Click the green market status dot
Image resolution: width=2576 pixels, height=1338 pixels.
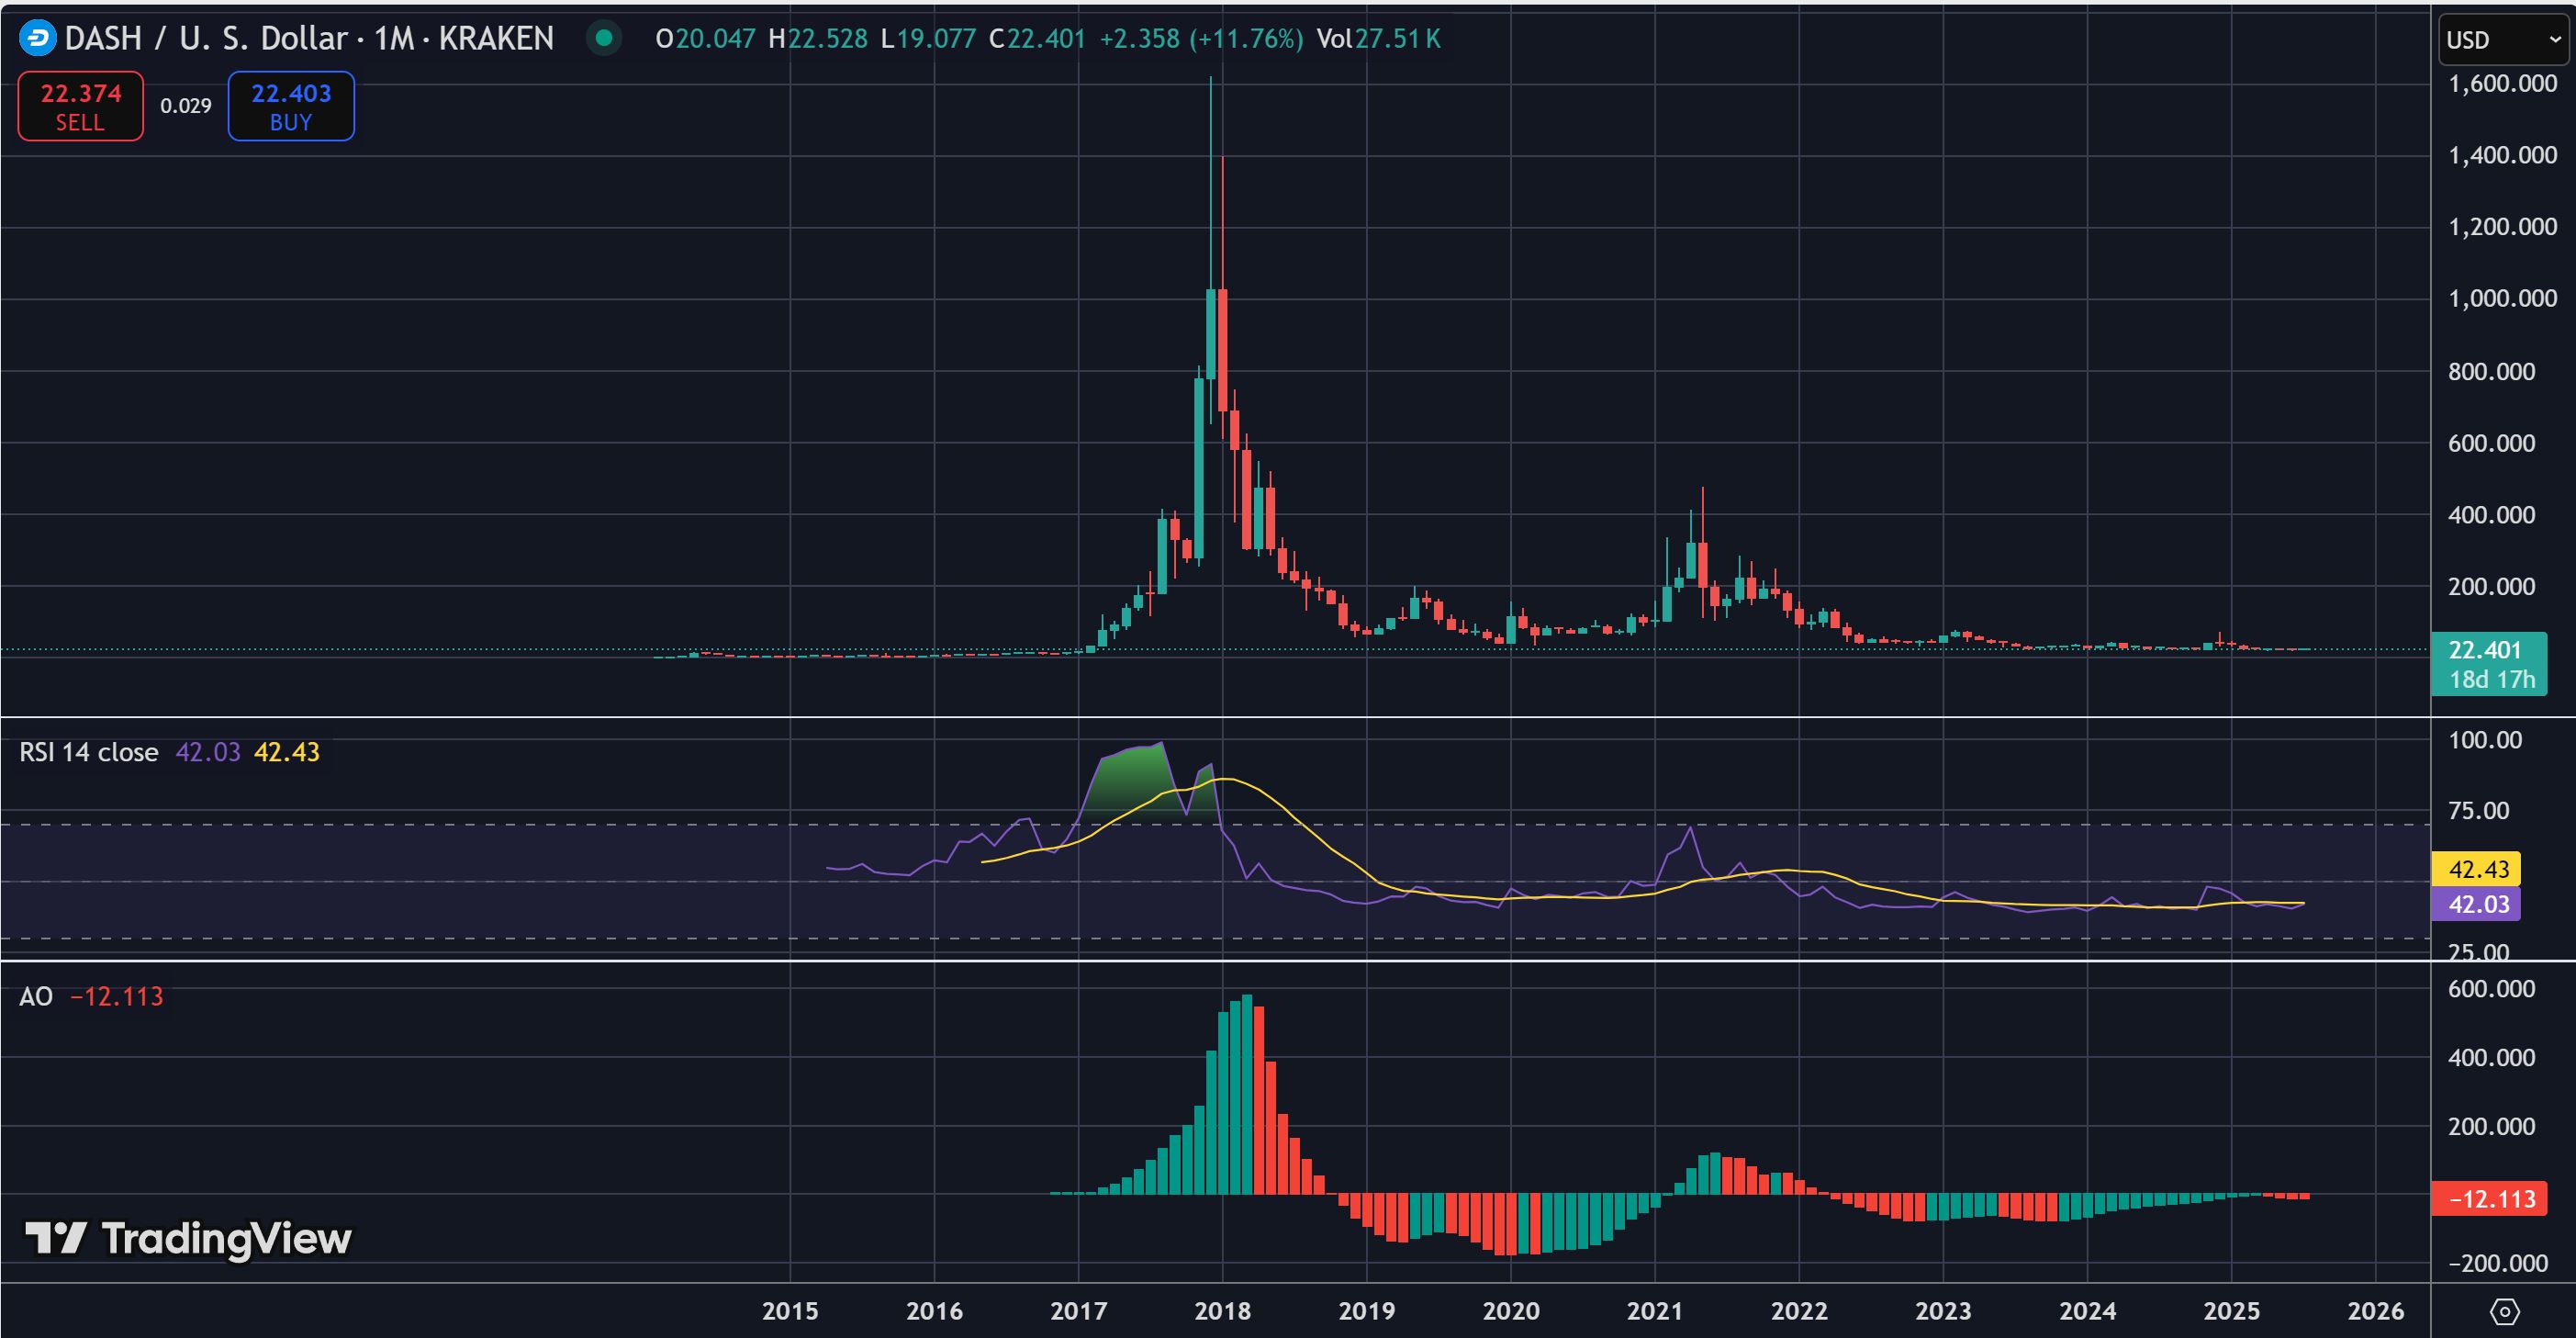point(604,38)
